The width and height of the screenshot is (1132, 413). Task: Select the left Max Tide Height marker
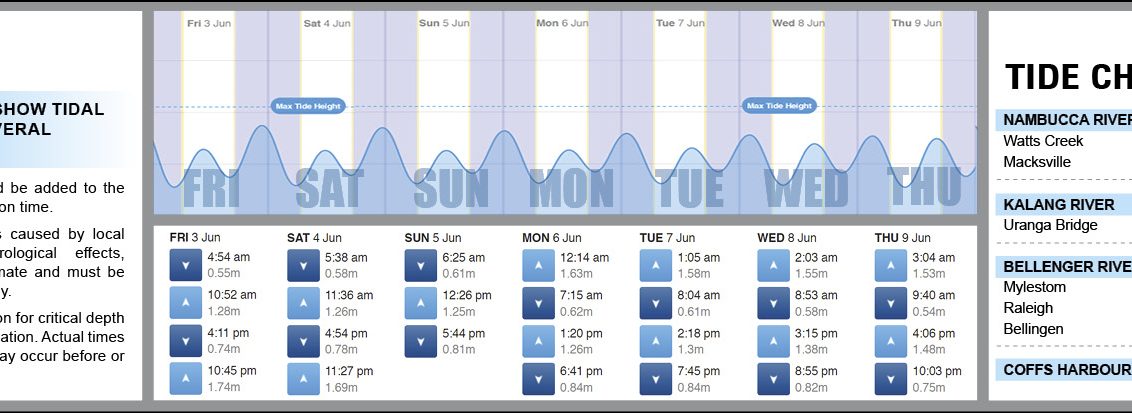click(x=308, y=106)
